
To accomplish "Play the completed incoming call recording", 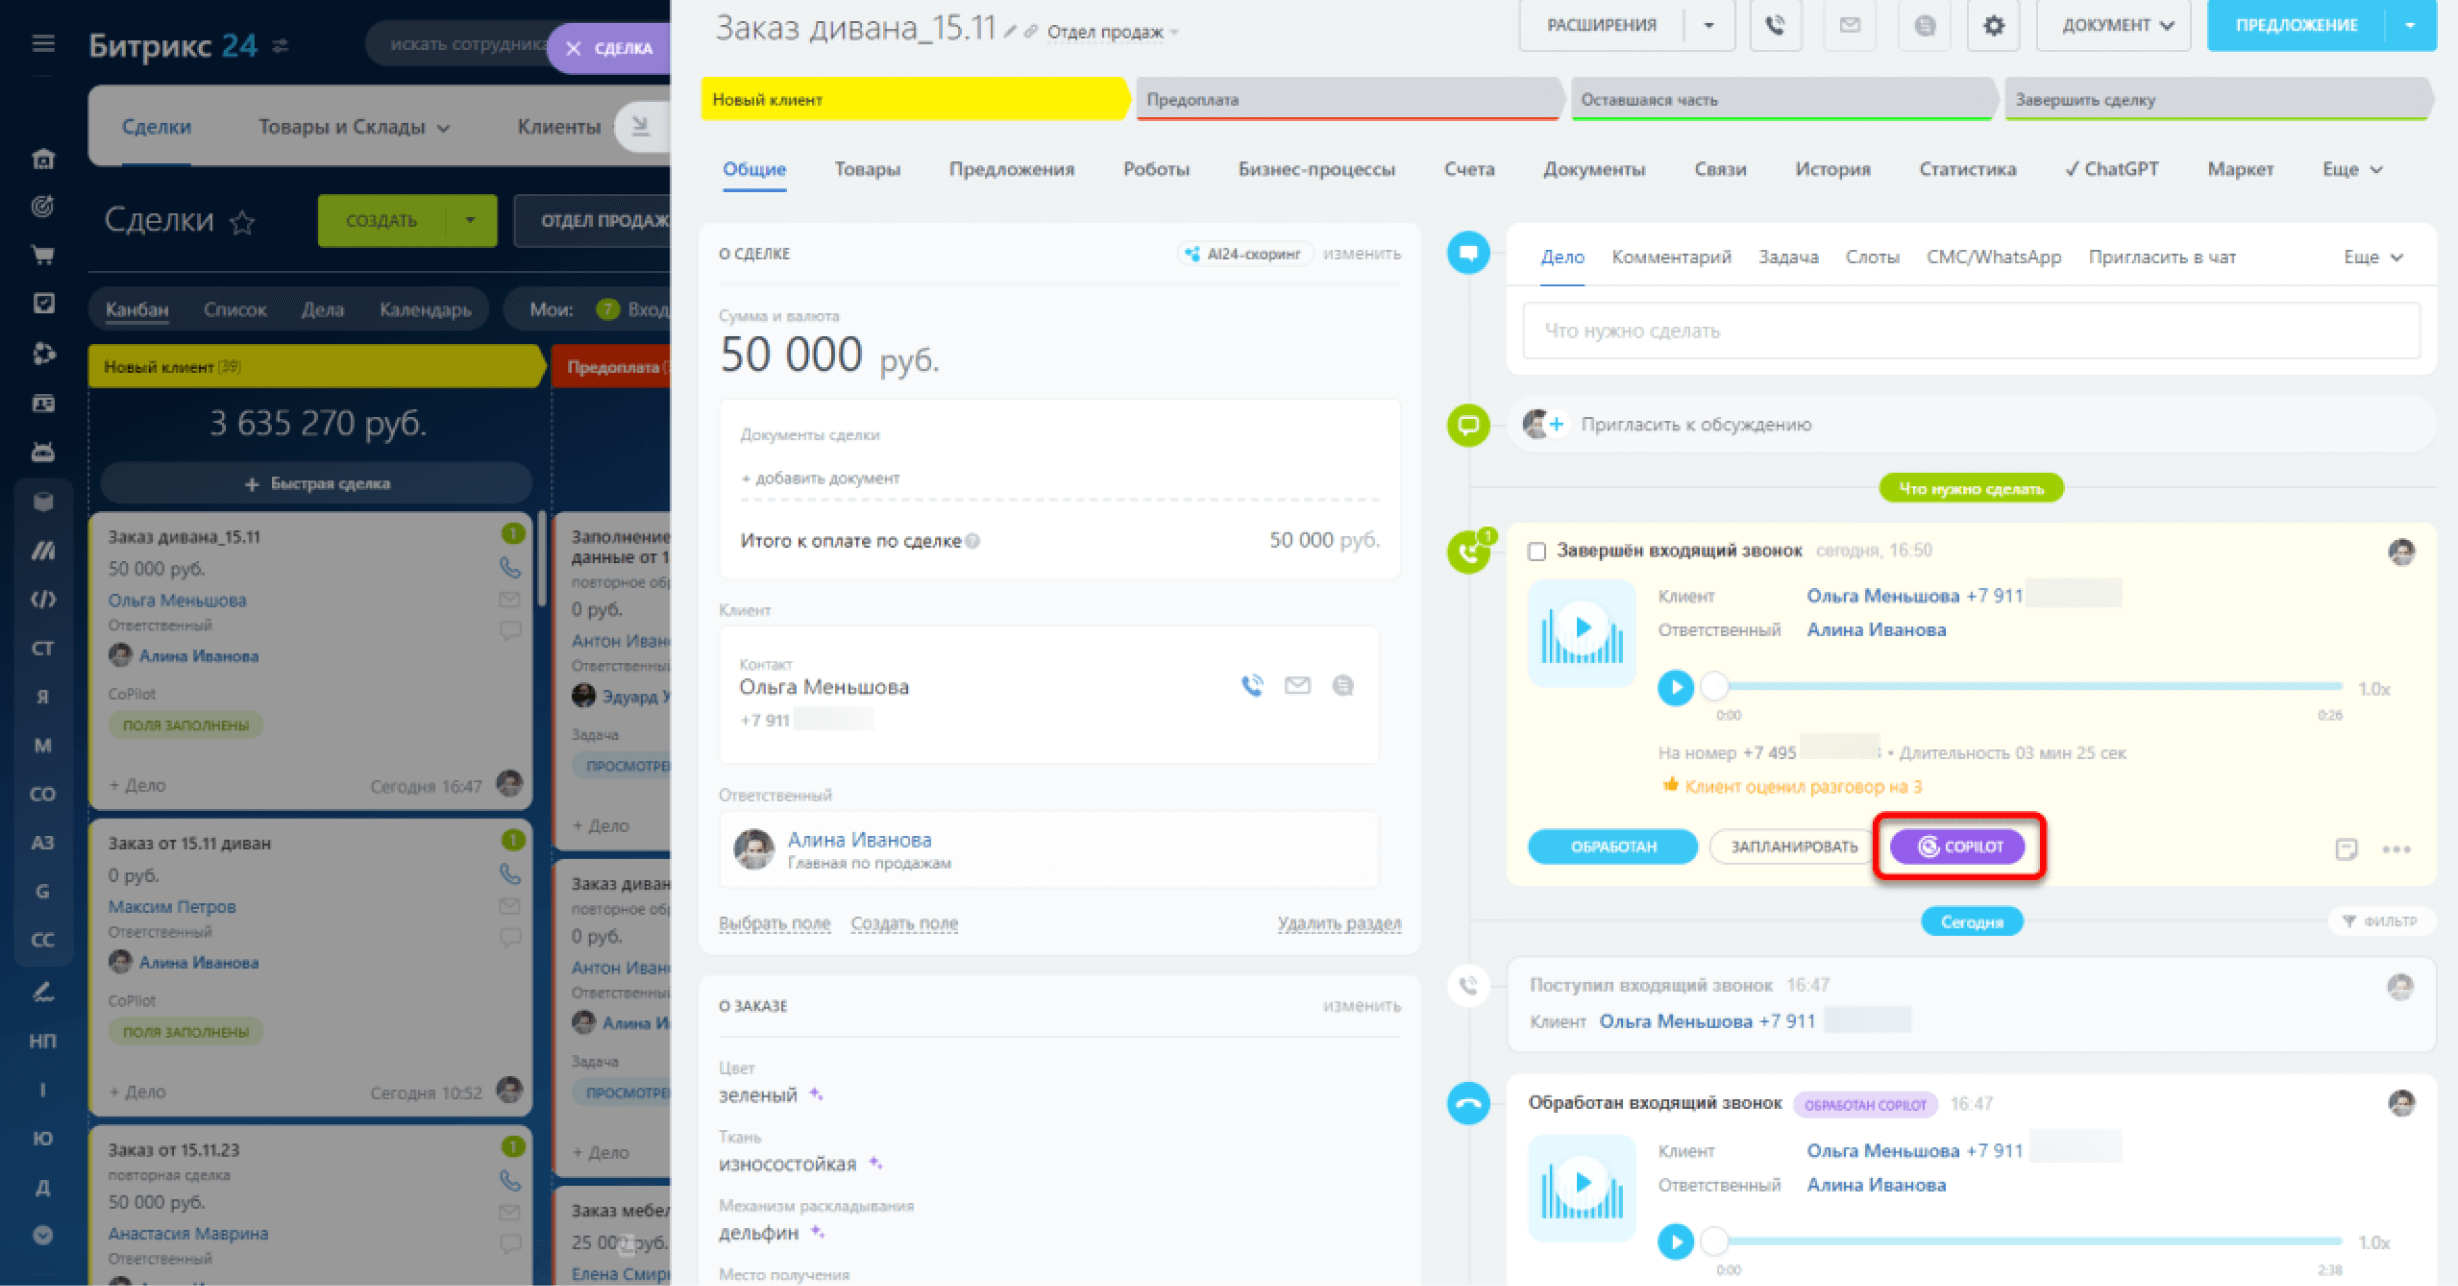I will coord(1675,688).
